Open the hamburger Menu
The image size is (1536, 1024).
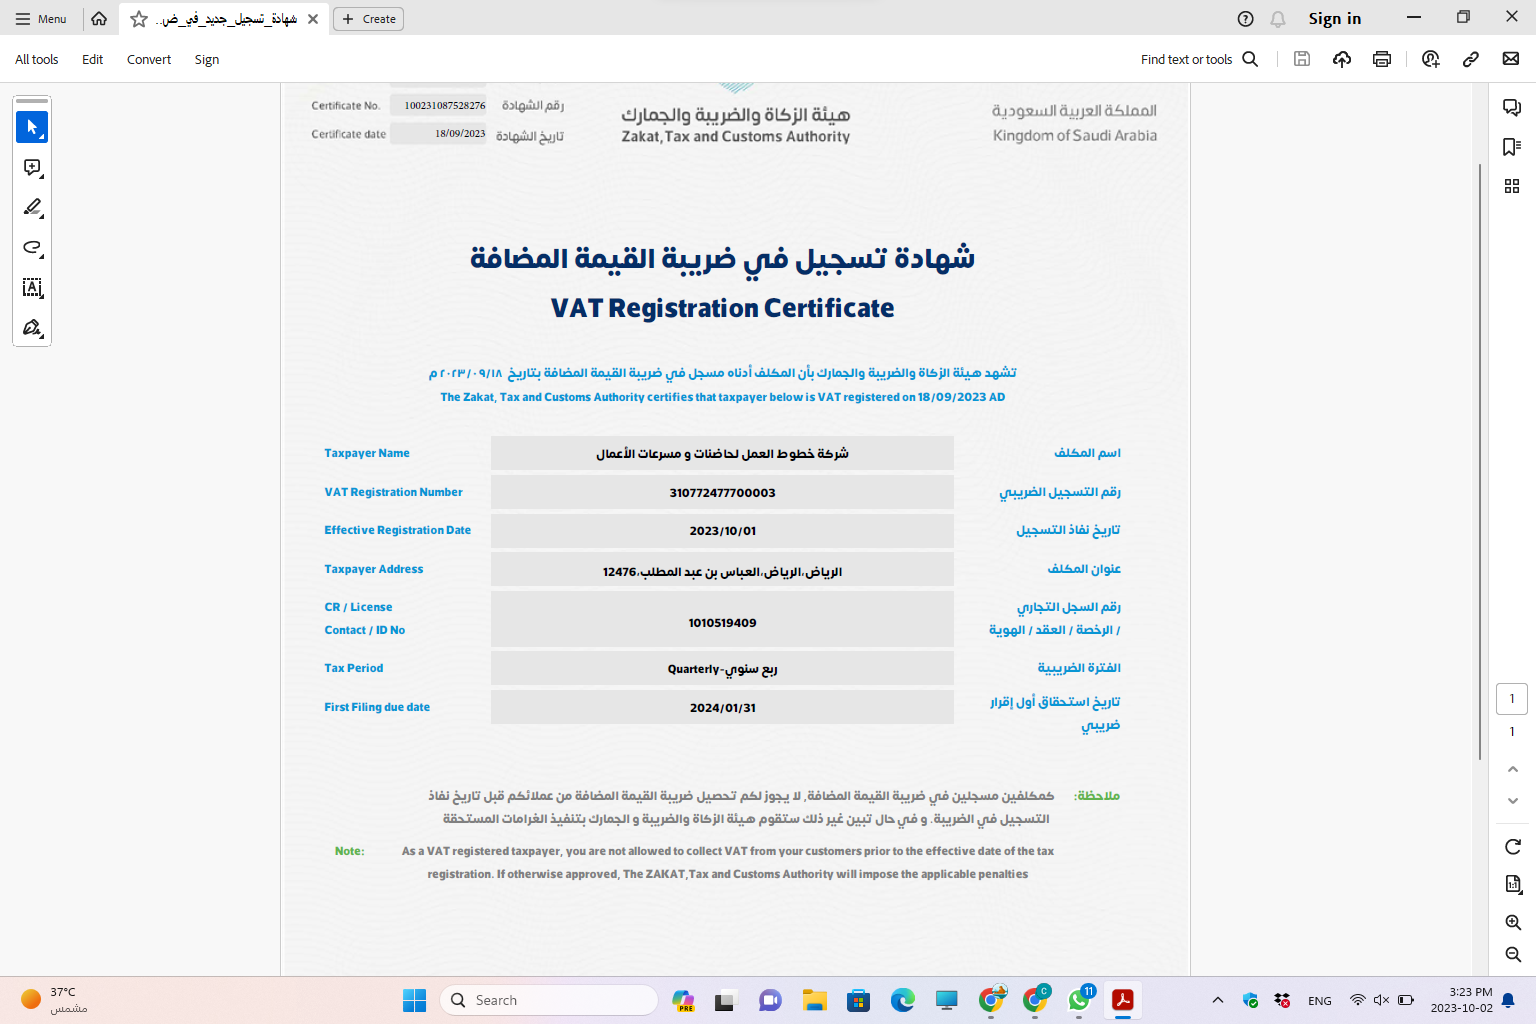pos(41,19)
